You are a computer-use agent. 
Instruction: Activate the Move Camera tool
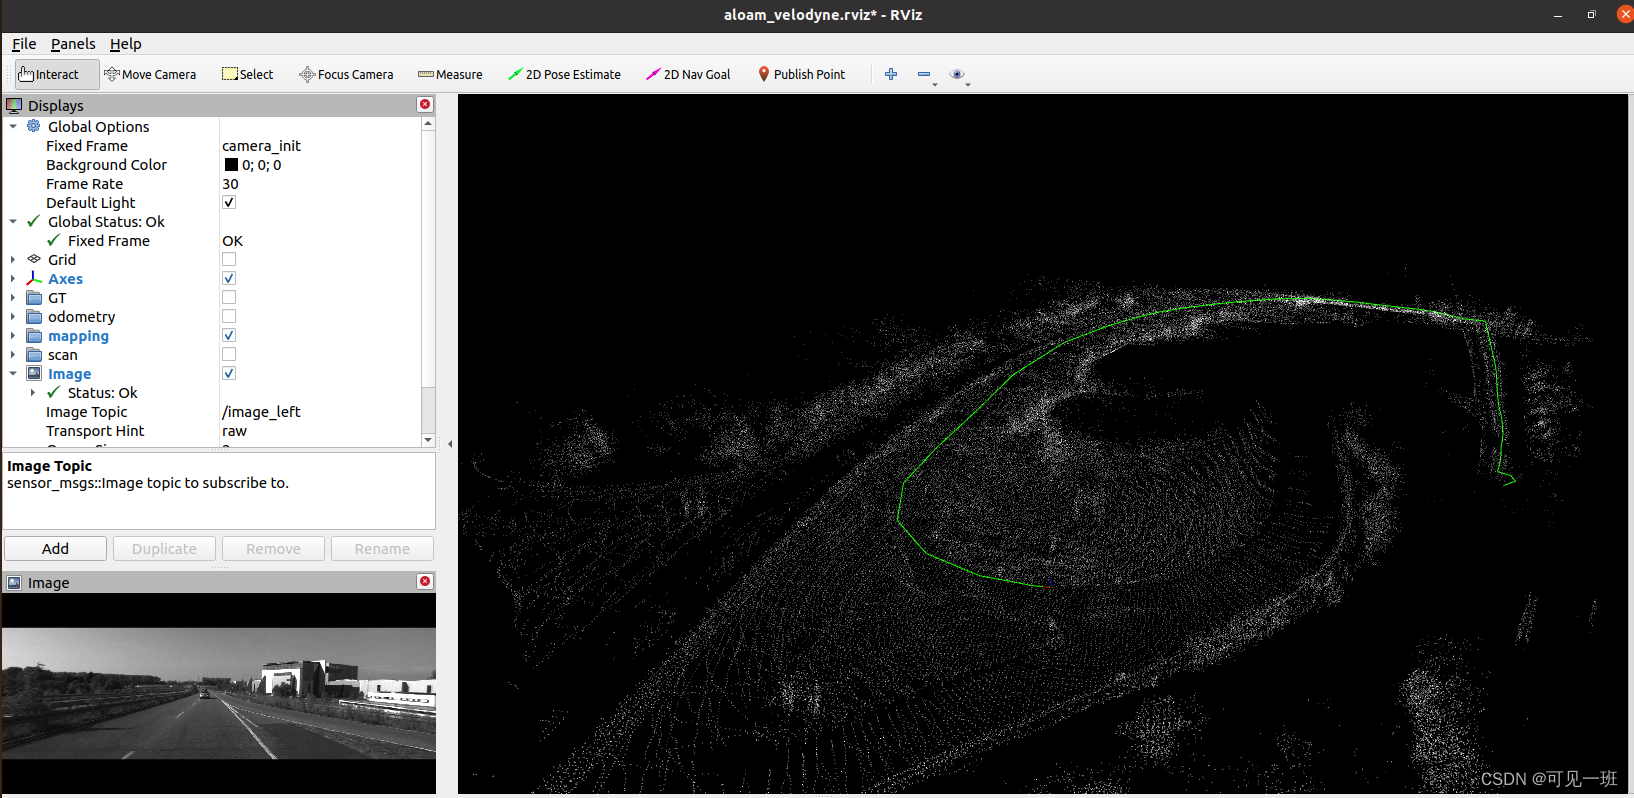[150, 74]
